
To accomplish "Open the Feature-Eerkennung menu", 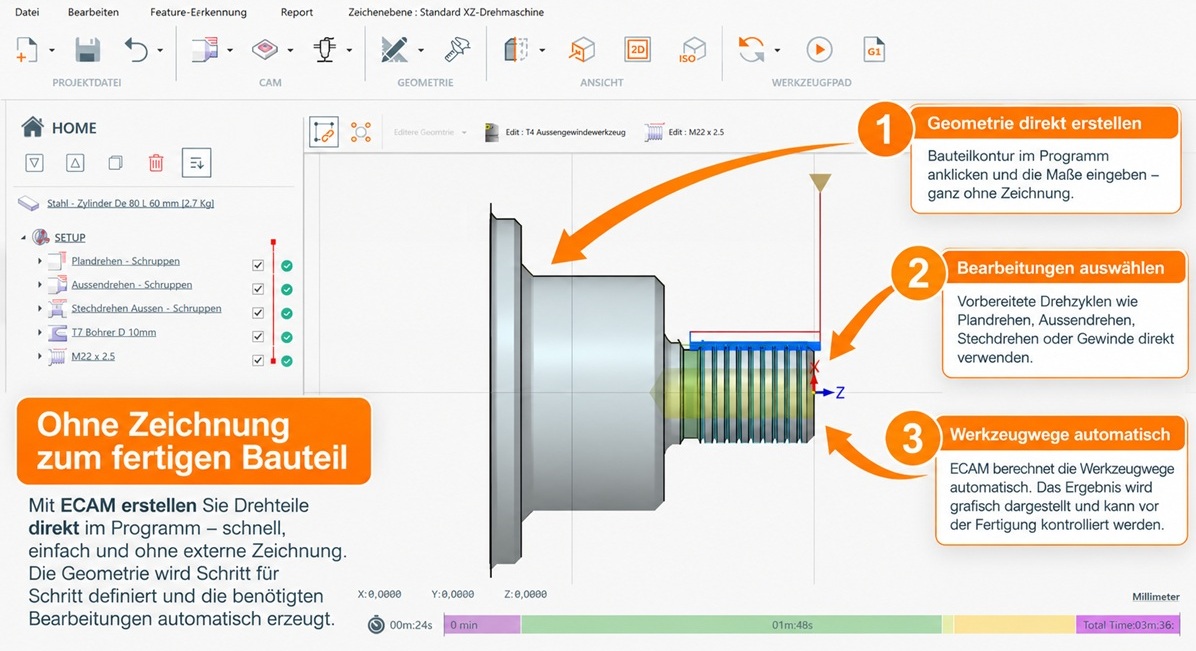I will [198, 12].
